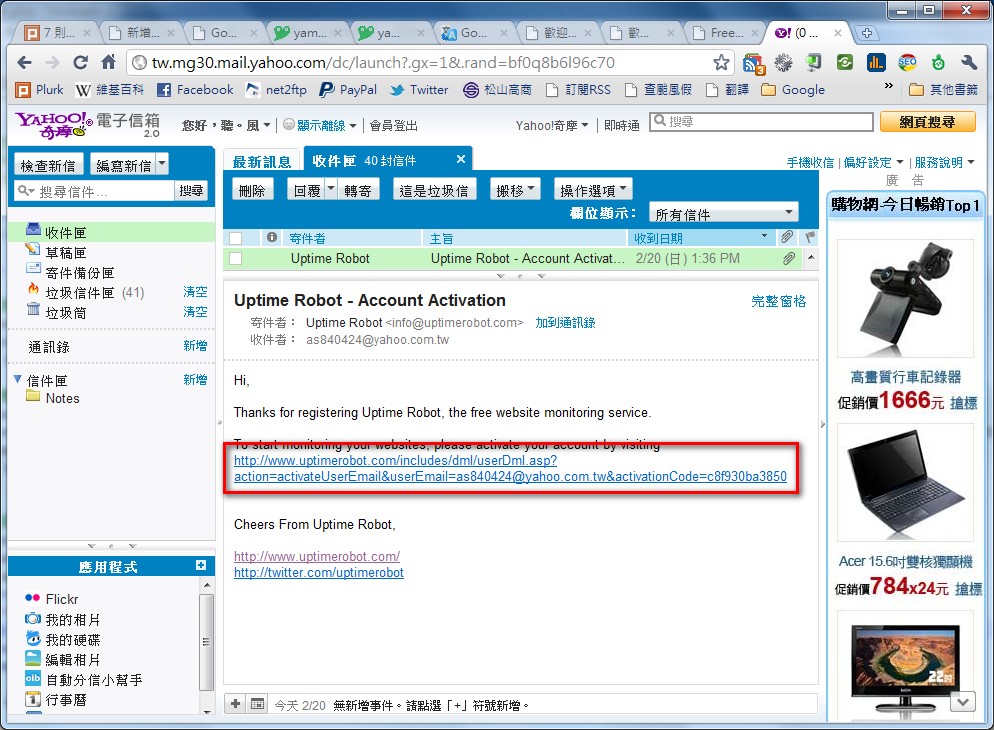994x730 pixels.
Task: Add a calendar event with plus button
Action: tap(235, 704)
